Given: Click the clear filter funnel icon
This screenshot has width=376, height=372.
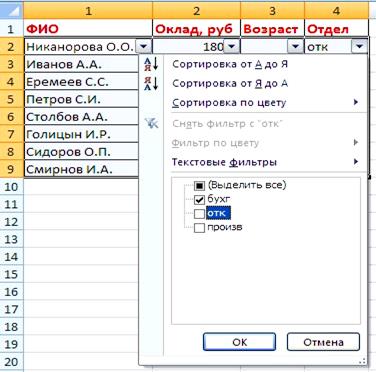Looking at the screenshot, I should pyautogui.click(x=151, y=124).
